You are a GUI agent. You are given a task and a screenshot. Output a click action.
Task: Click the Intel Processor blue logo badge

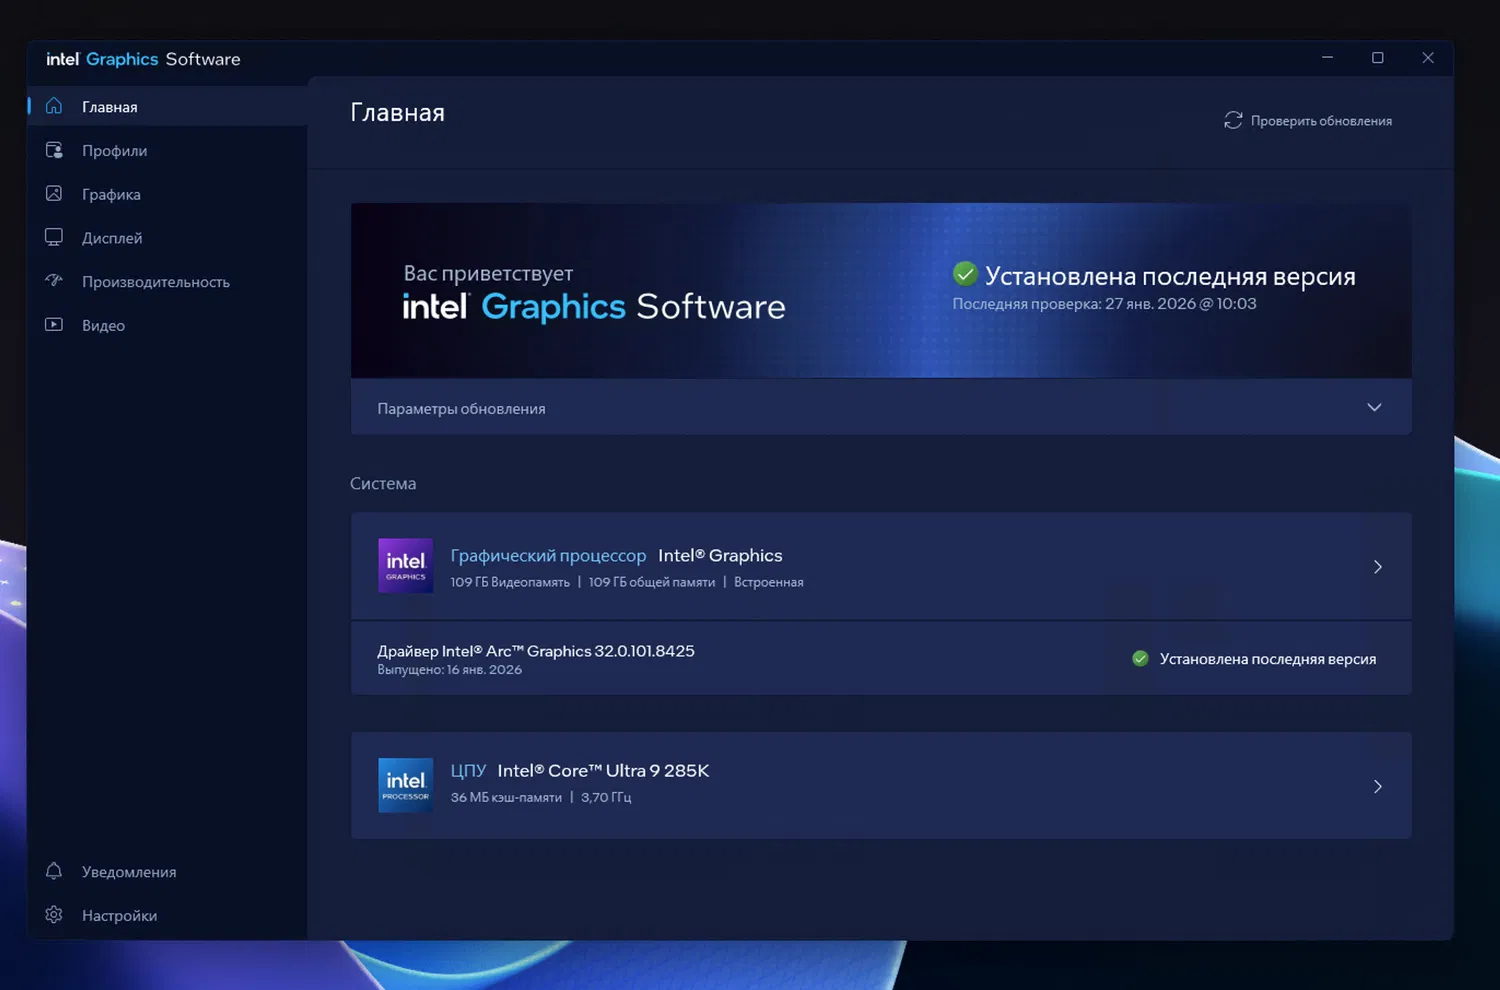pos(405,785)
